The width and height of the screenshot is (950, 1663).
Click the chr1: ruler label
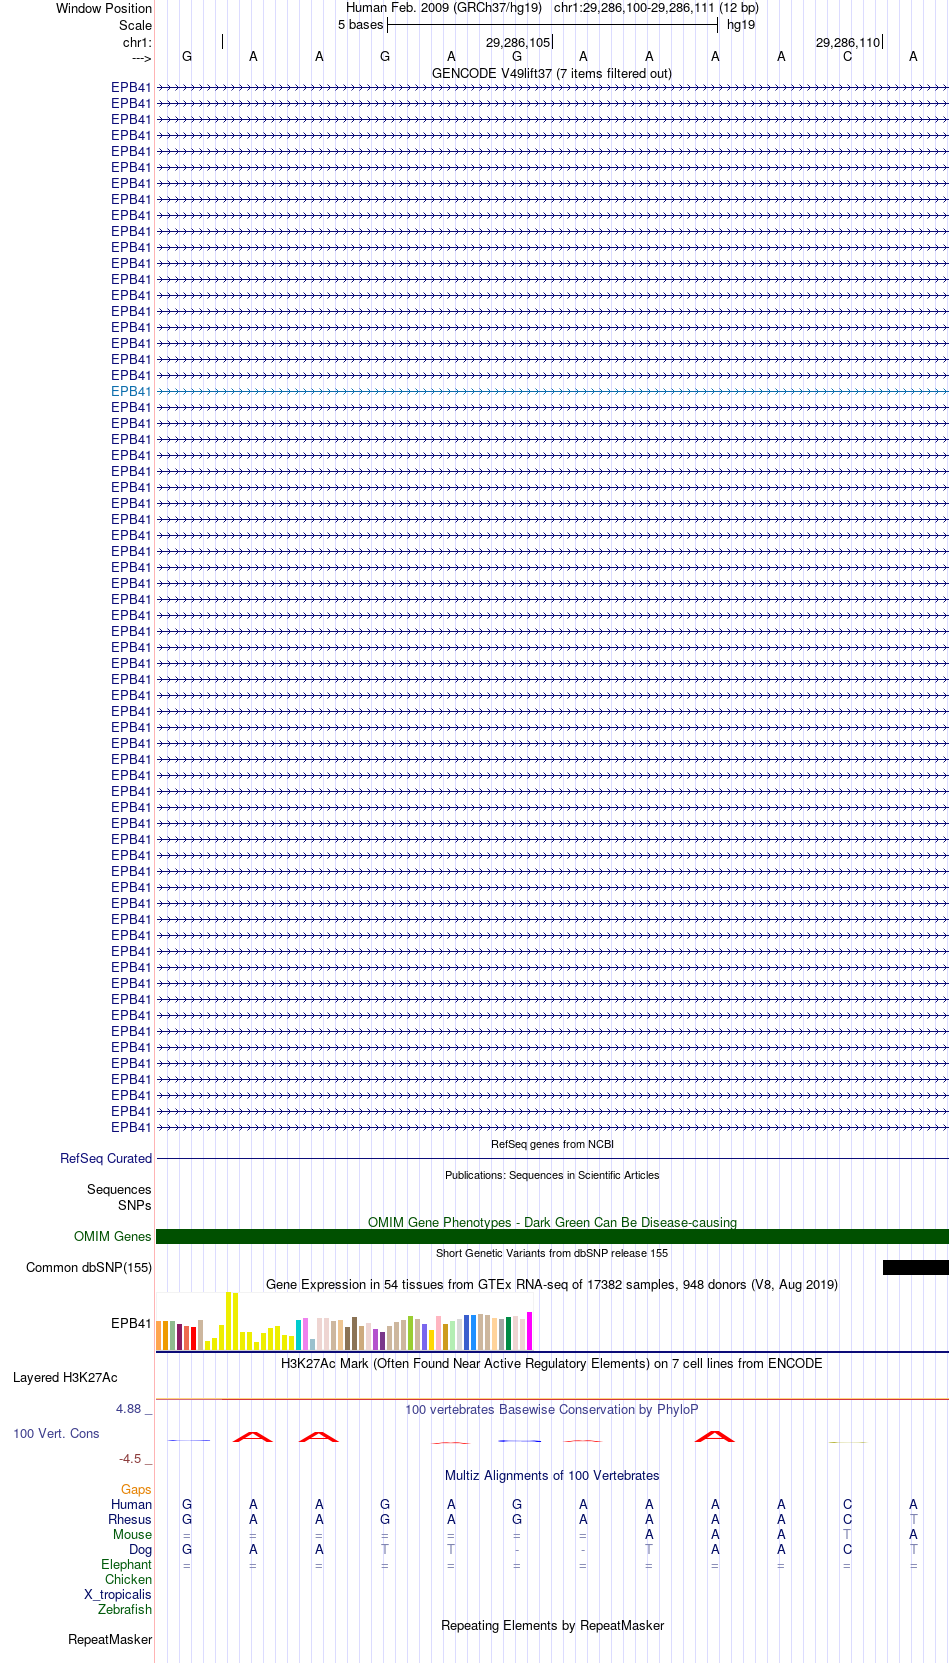pyautogui.click(x=137, y=43)
